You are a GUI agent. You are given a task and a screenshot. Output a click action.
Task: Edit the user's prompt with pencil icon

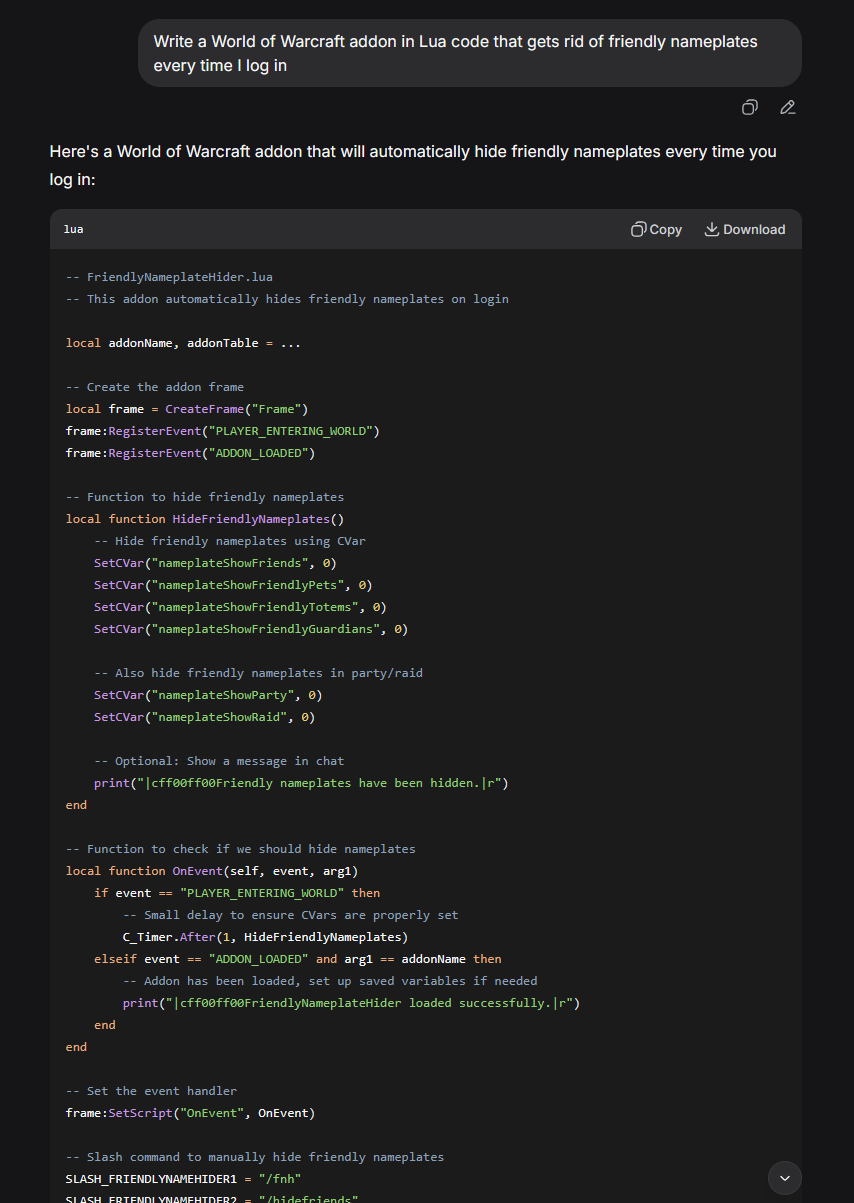click(788, 107)
